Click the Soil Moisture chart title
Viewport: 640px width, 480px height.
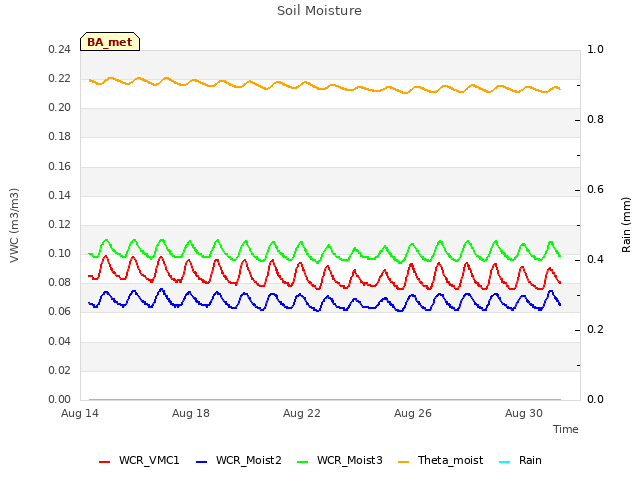click(320, 11)
